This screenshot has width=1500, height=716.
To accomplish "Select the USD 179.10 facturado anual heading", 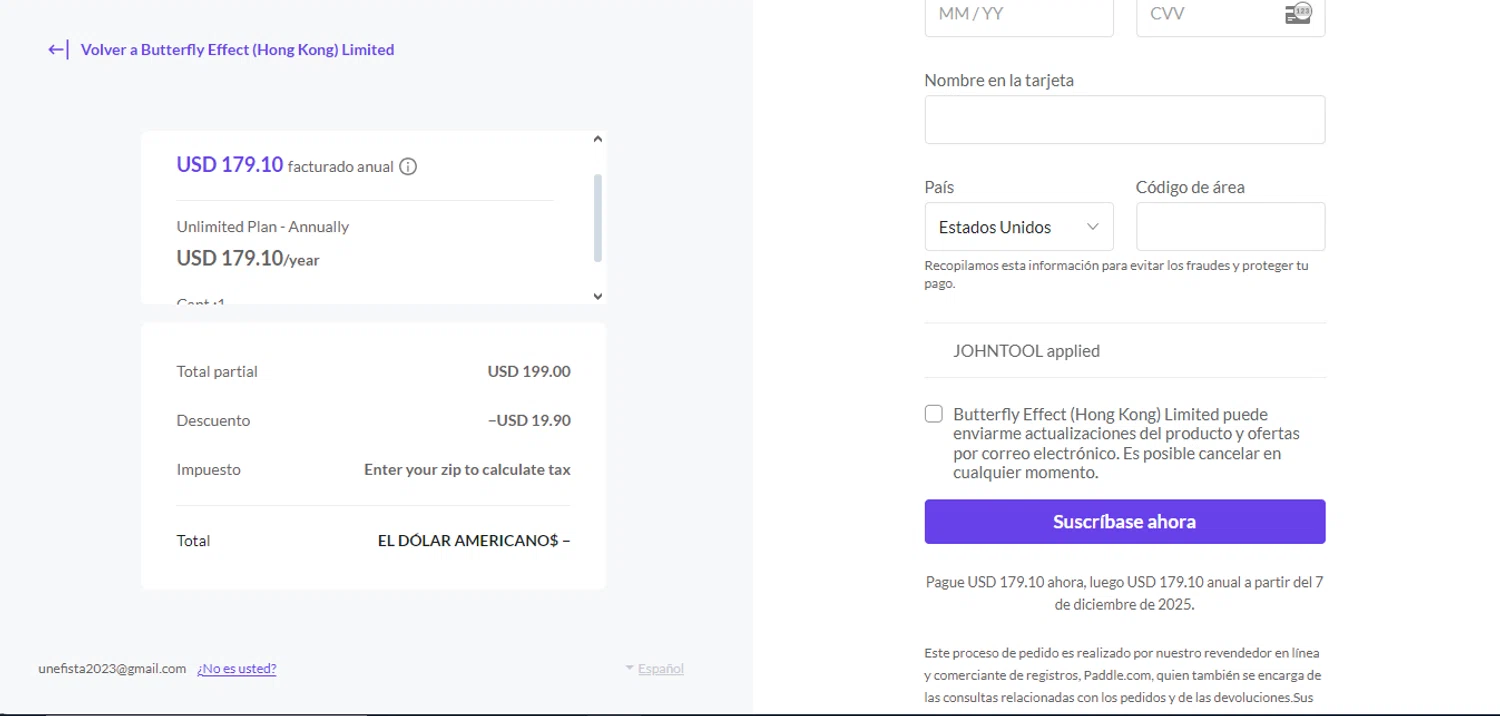I will pos(285,165).
